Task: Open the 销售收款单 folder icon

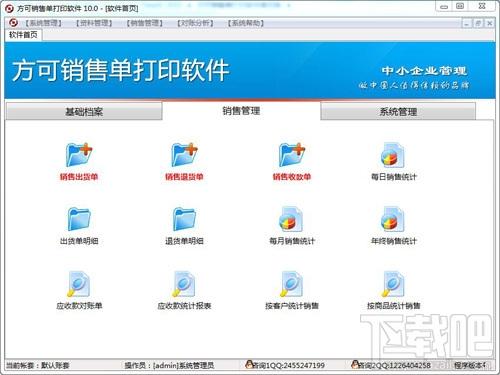Action: point(292,155)
